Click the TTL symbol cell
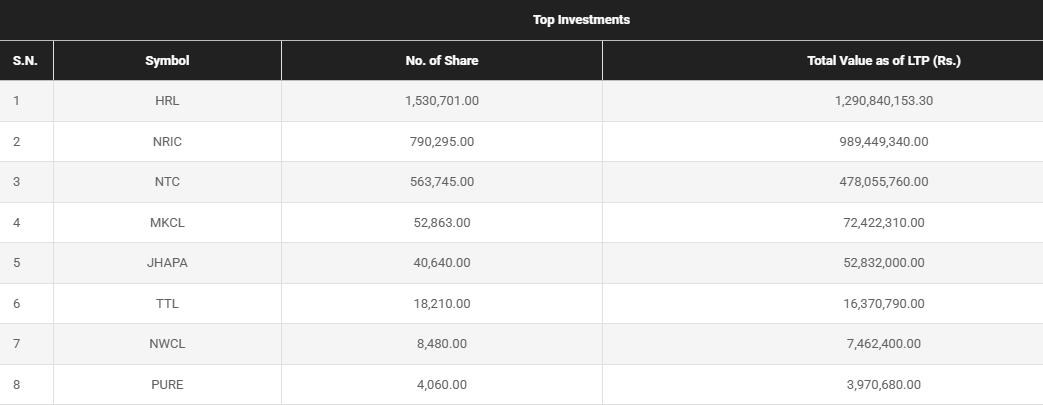Screen dimensions: 1043x405 [x=167, y=304]
